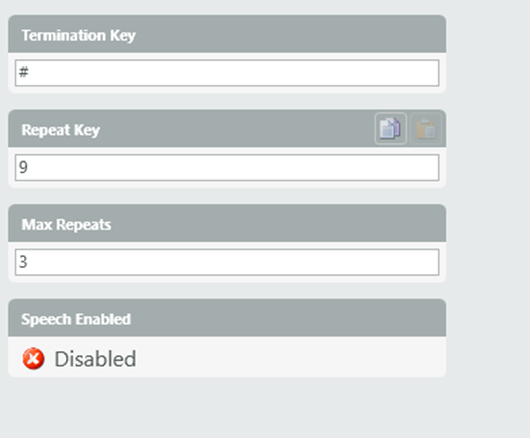Screen dimensions: 530x438
Task: Select the Max Repeats header label
Action: (66, 224)
